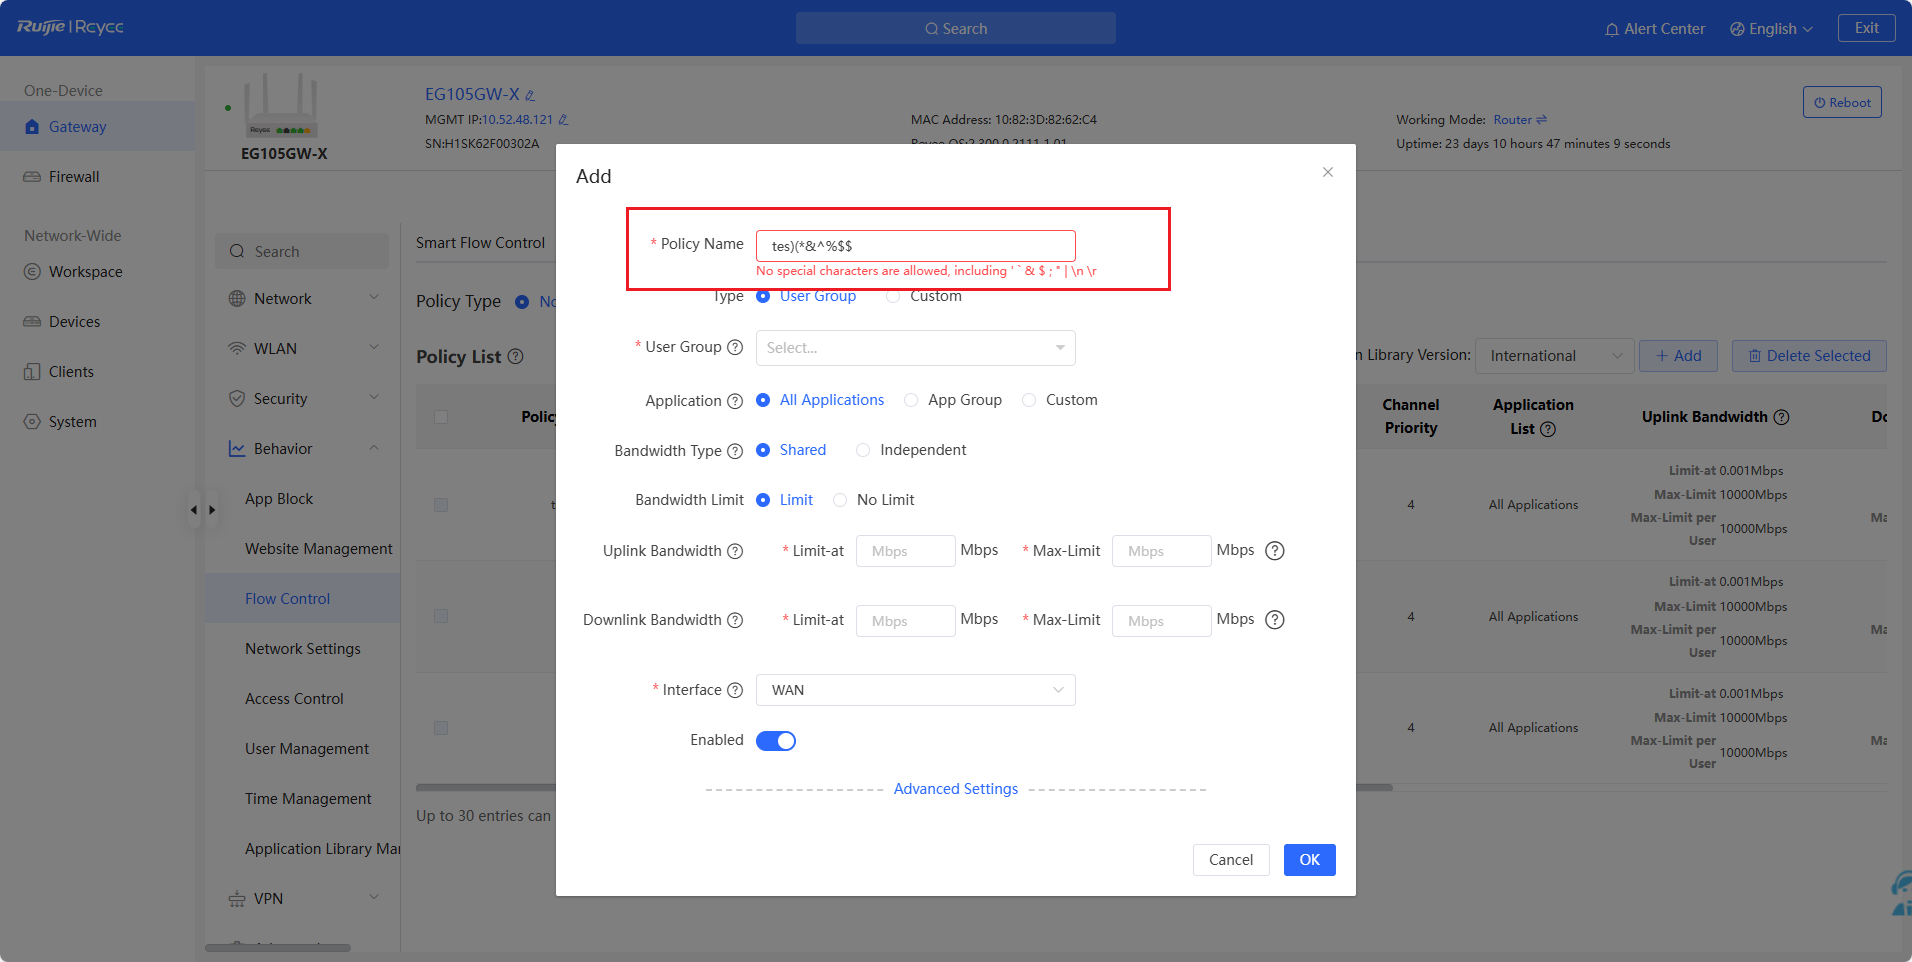Choose Independent bandwidth type

click(863, 450)
